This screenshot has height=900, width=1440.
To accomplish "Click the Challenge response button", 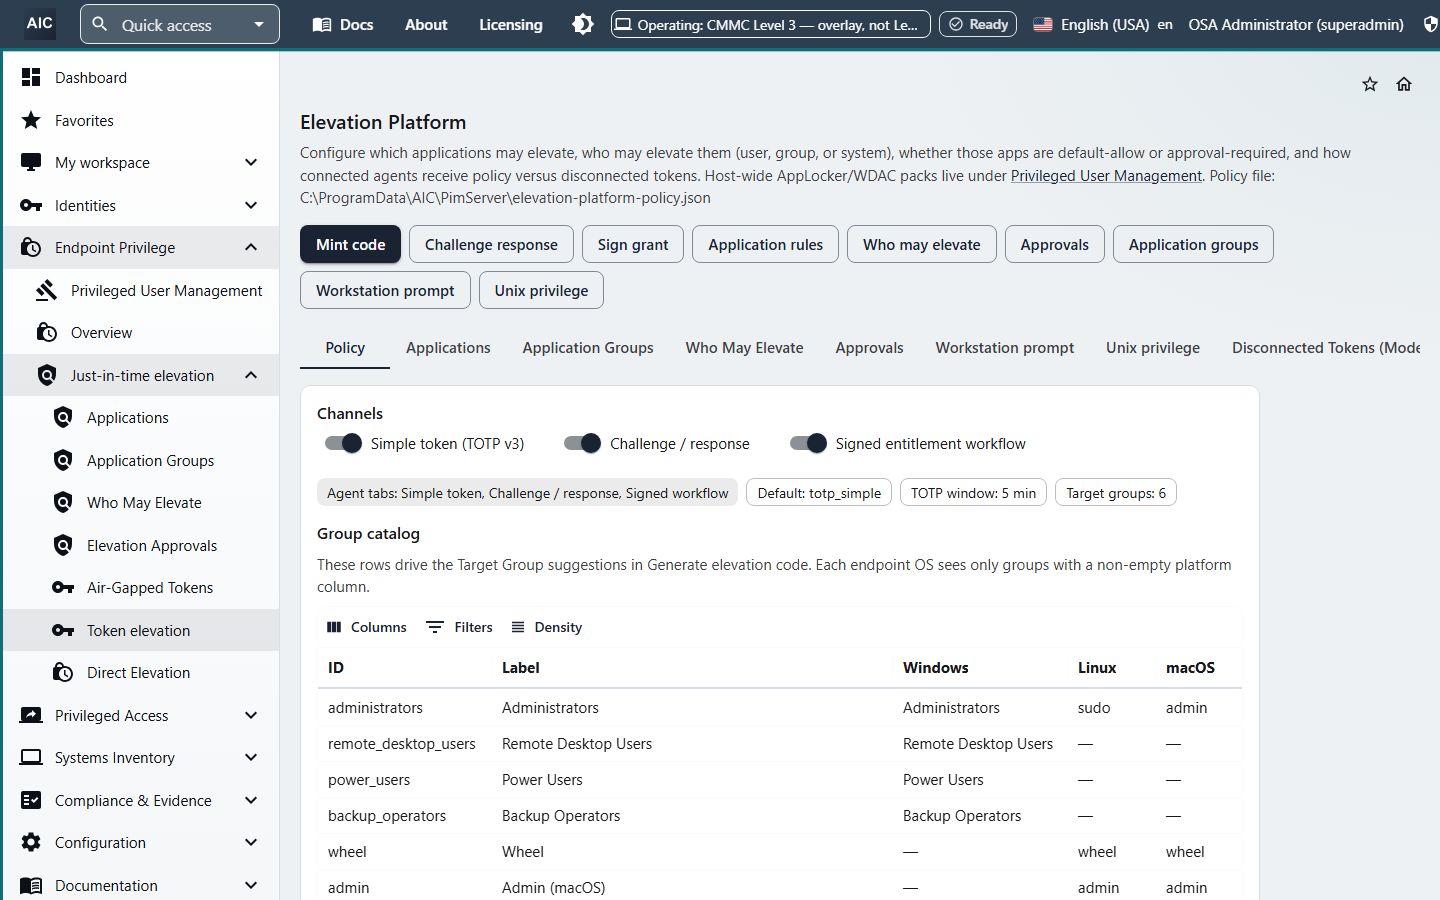I will click(491, 244).
